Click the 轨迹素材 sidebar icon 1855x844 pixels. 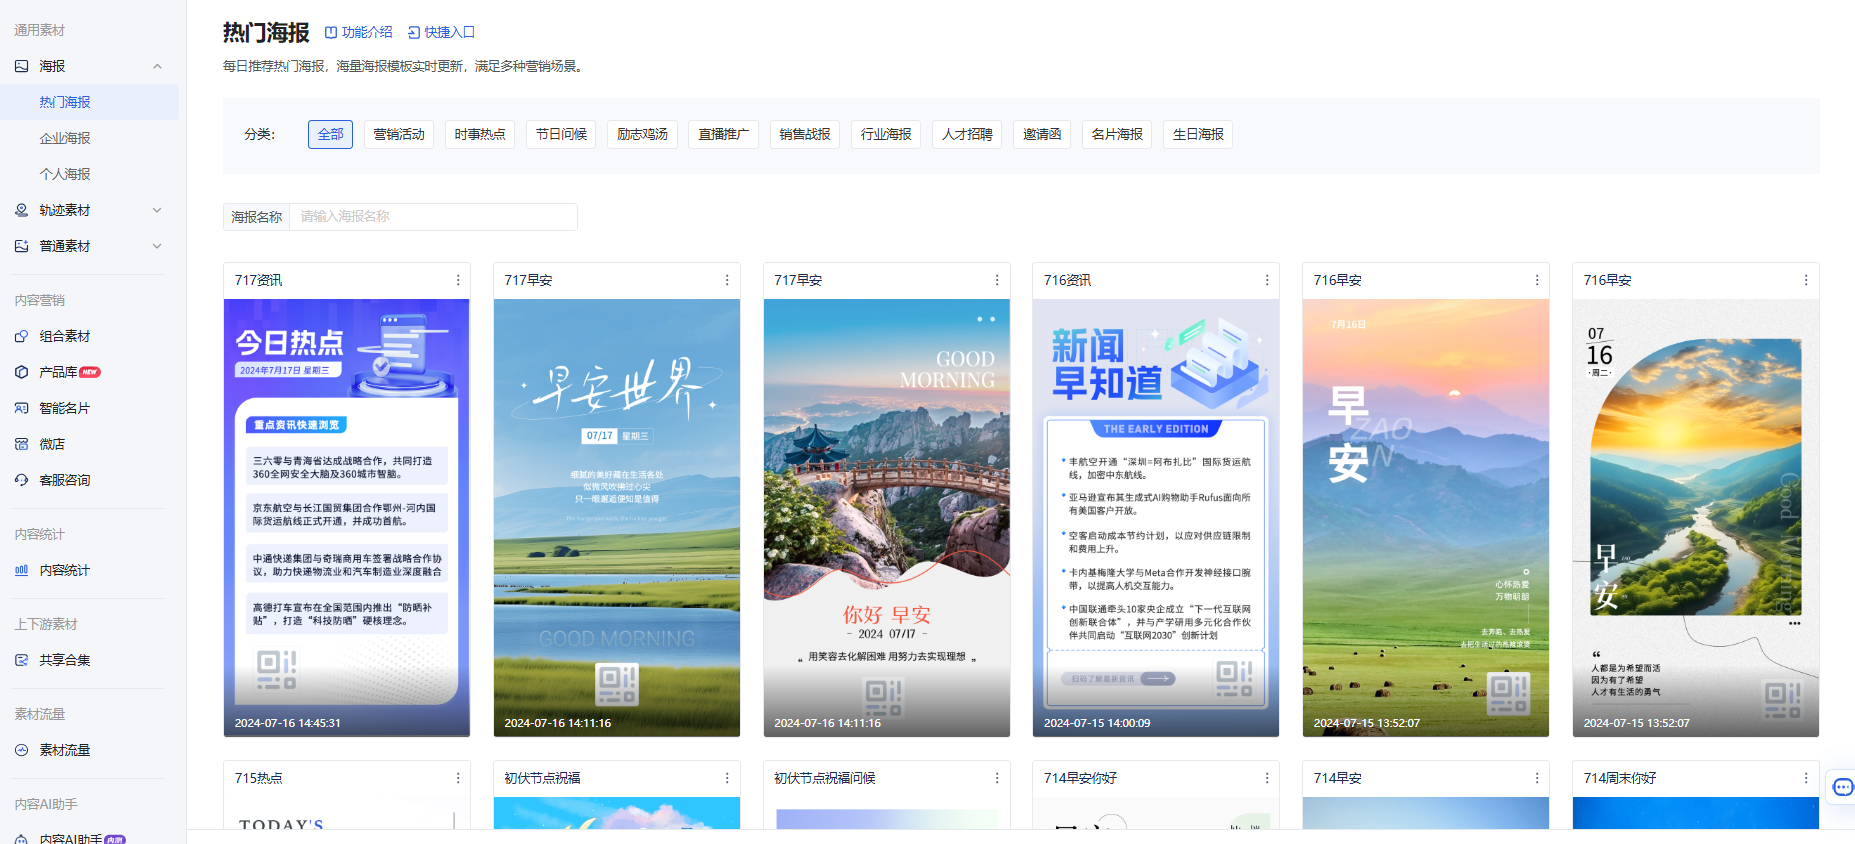pos(22,210)
